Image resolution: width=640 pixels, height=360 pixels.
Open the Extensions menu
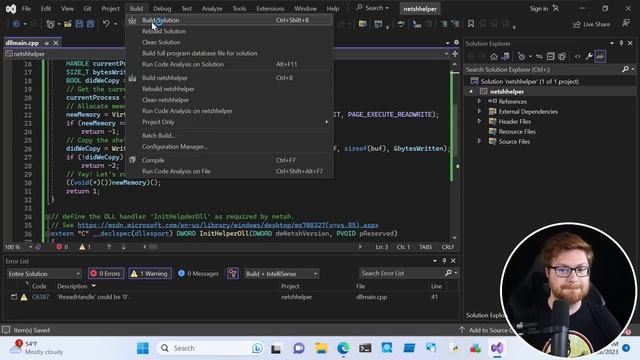(x=270, y=8)
